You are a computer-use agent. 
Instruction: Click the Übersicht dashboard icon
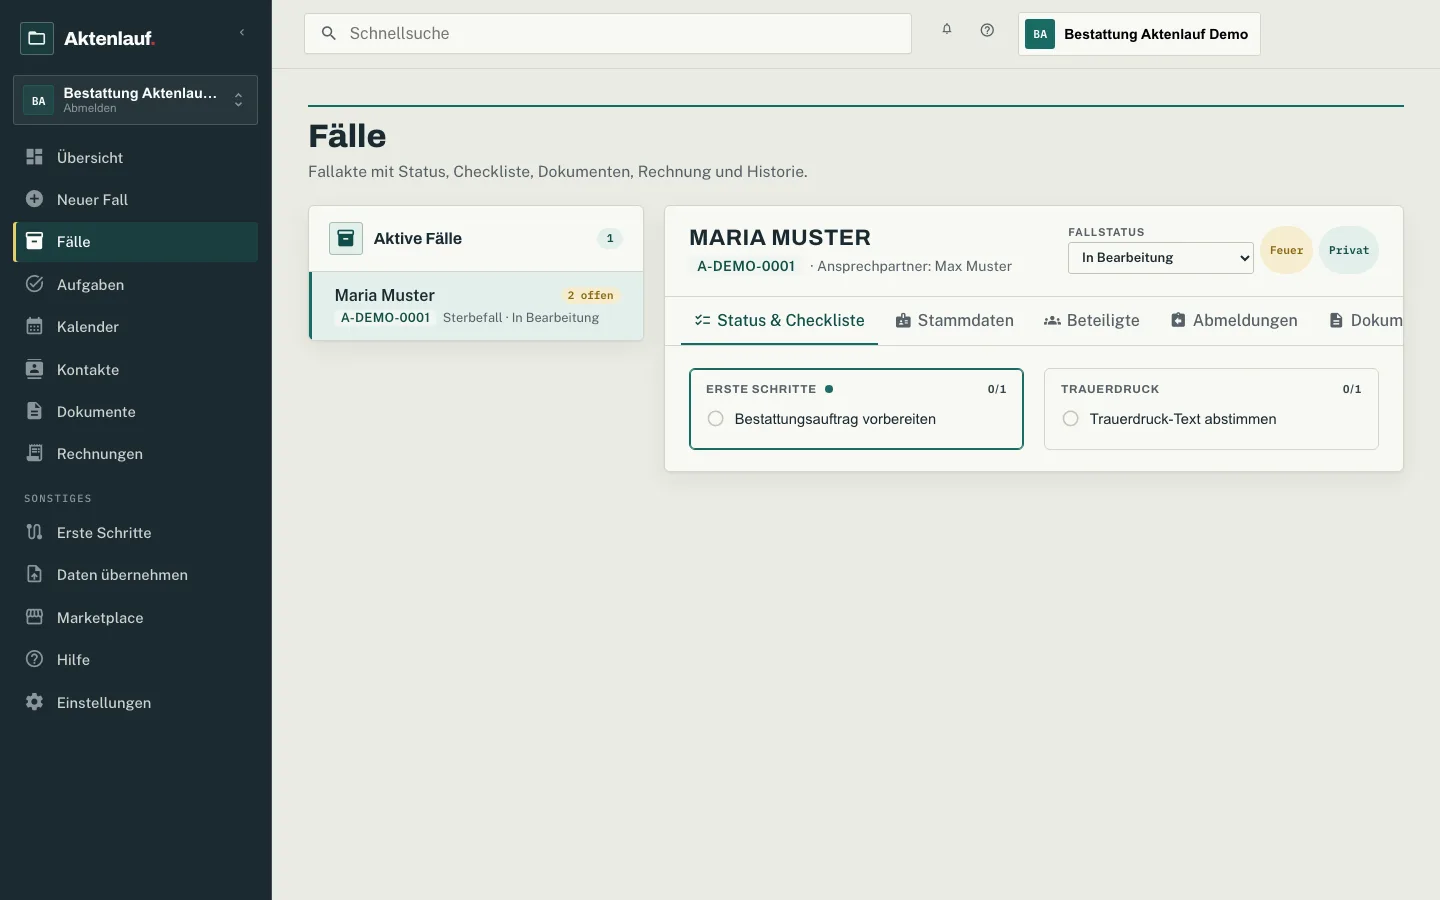click(34, 157)
